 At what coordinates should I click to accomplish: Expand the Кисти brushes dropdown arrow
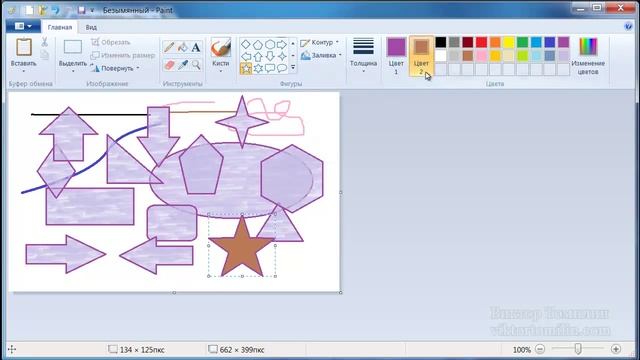pos(221,71)
